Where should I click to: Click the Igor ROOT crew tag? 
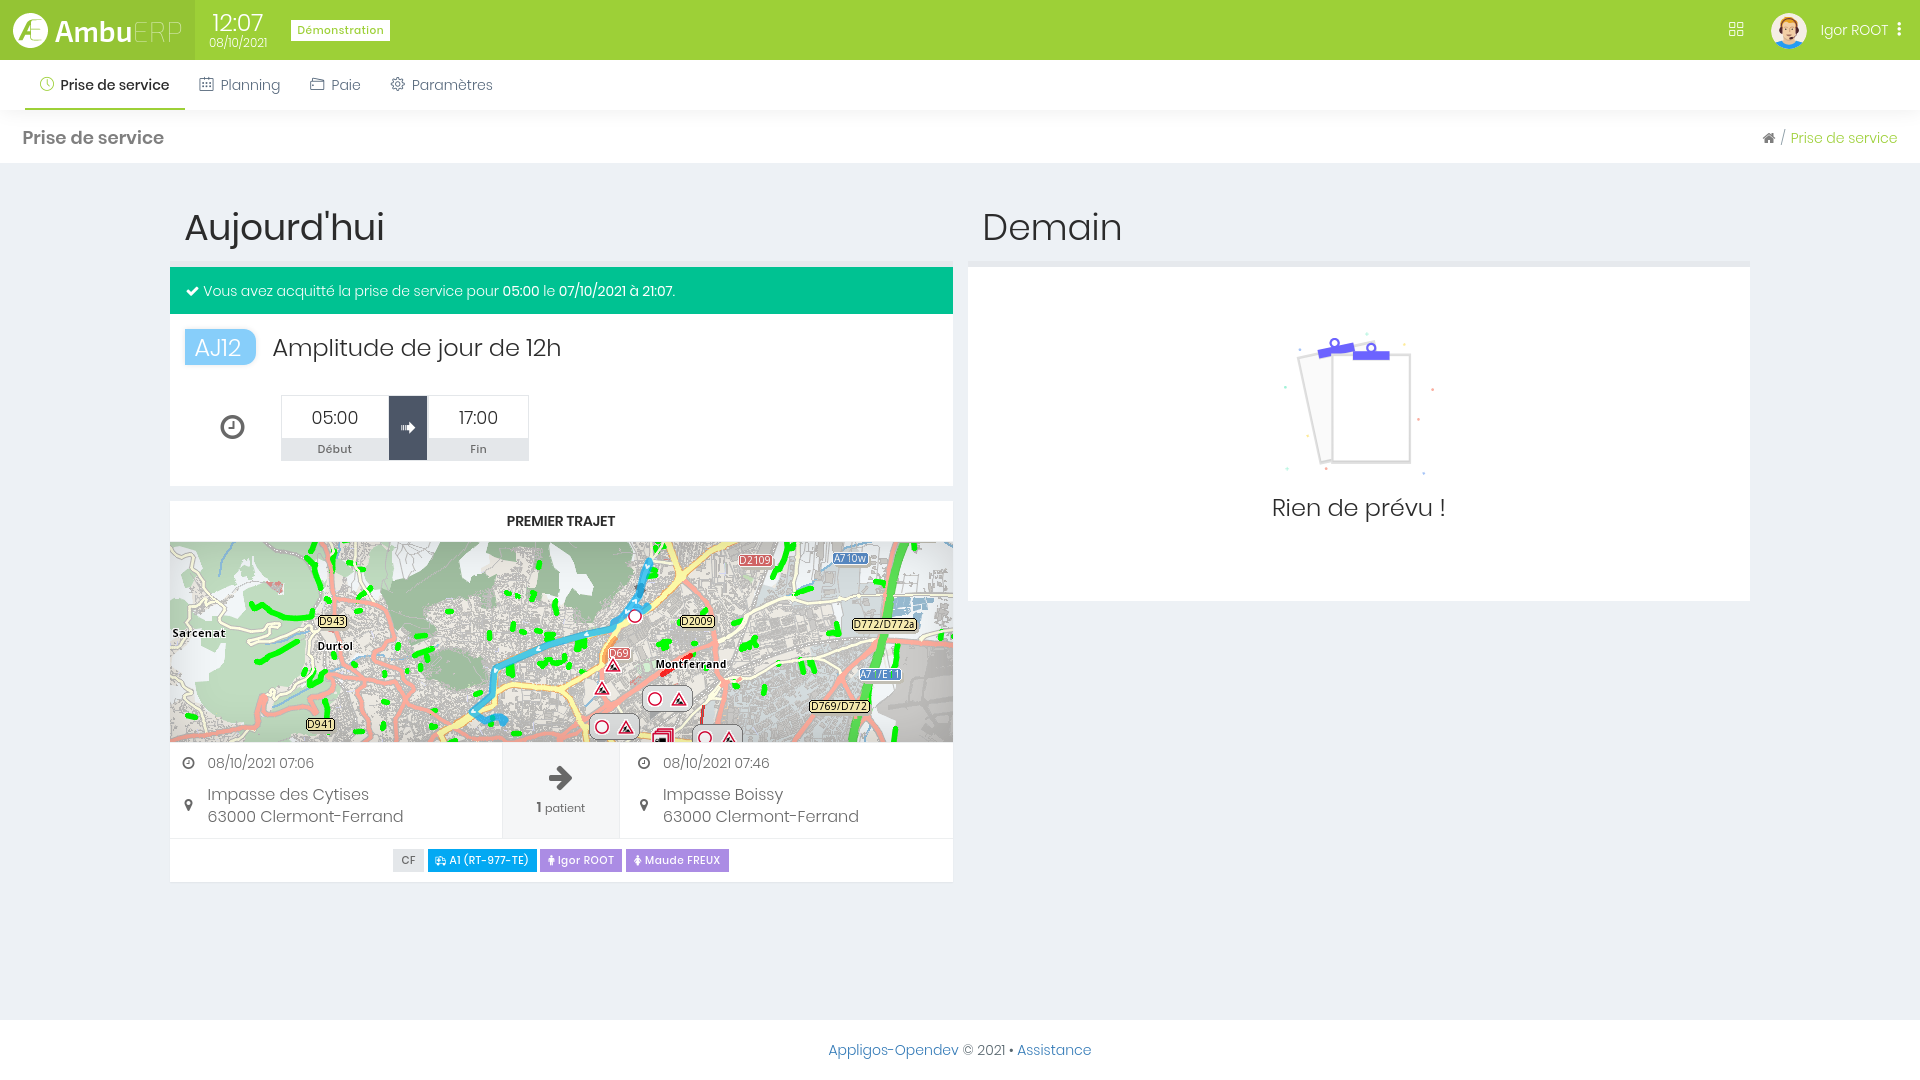(581, 860)
